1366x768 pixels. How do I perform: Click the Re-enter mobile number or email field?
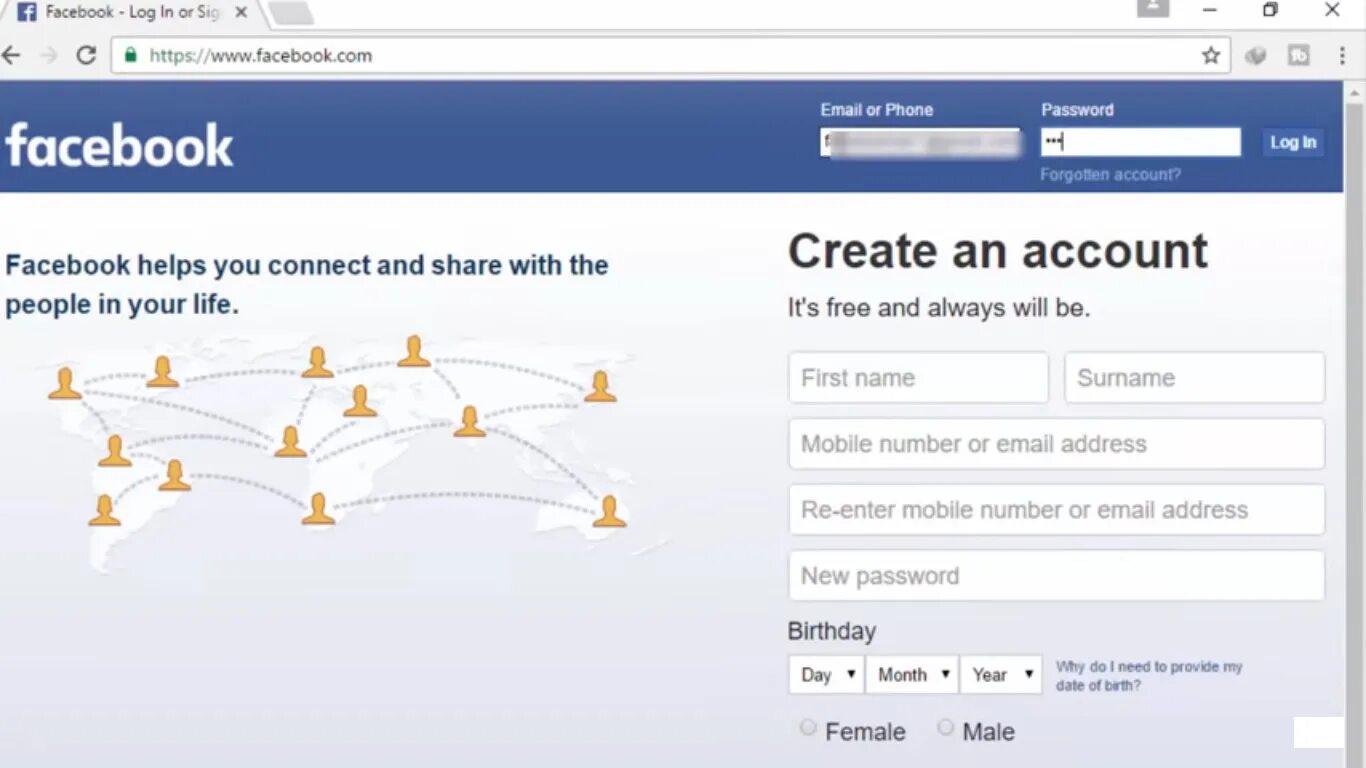click(1056, 510)
